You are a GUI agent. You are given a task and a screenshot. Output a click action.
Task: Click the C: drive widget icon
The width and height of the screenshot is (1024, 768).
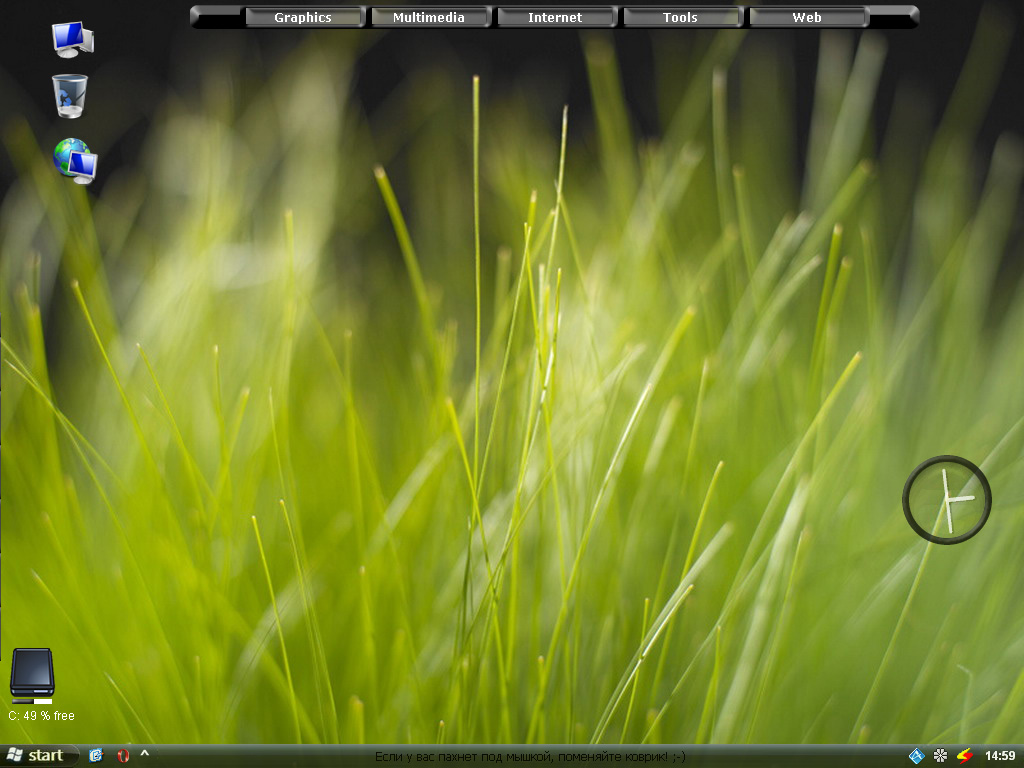[32, 675]
